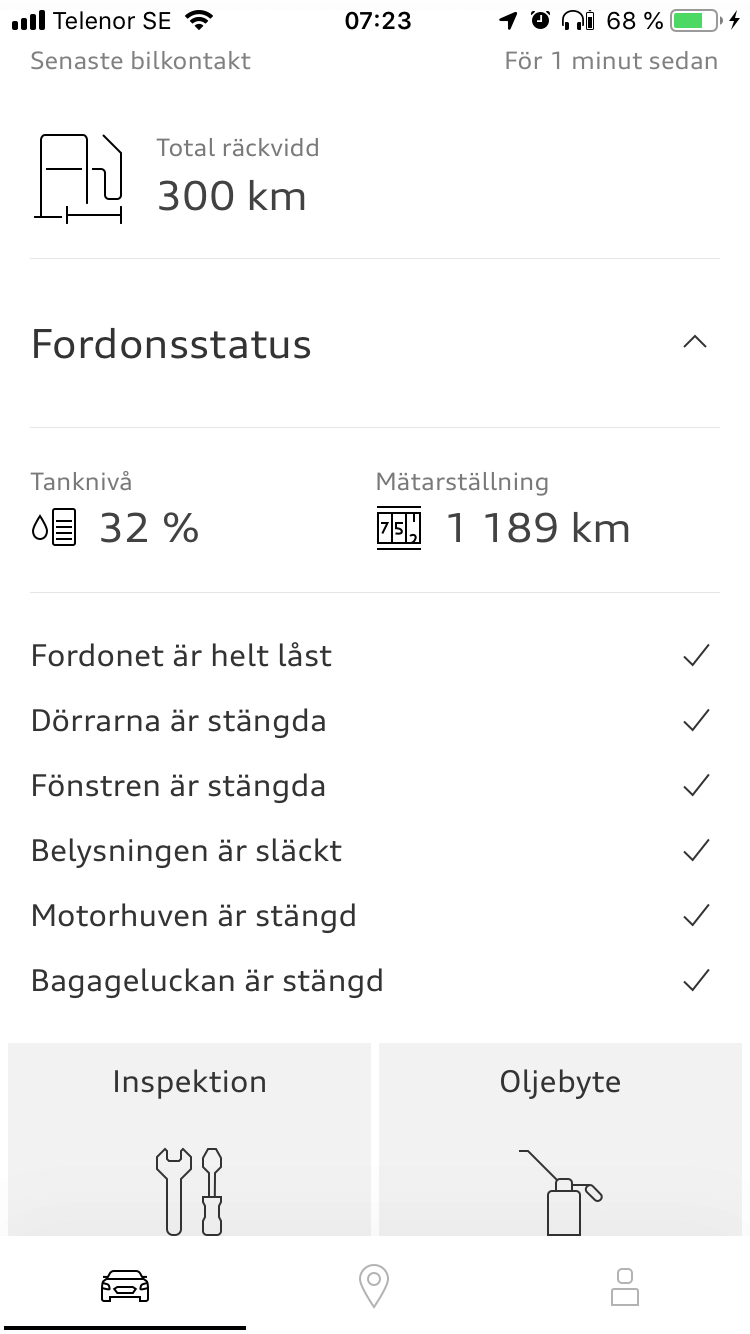Tap the oil can icon
Image resolution: width=750 pixels, height=1334 pixels.
pyautogui.click(x=561, y=1192)
